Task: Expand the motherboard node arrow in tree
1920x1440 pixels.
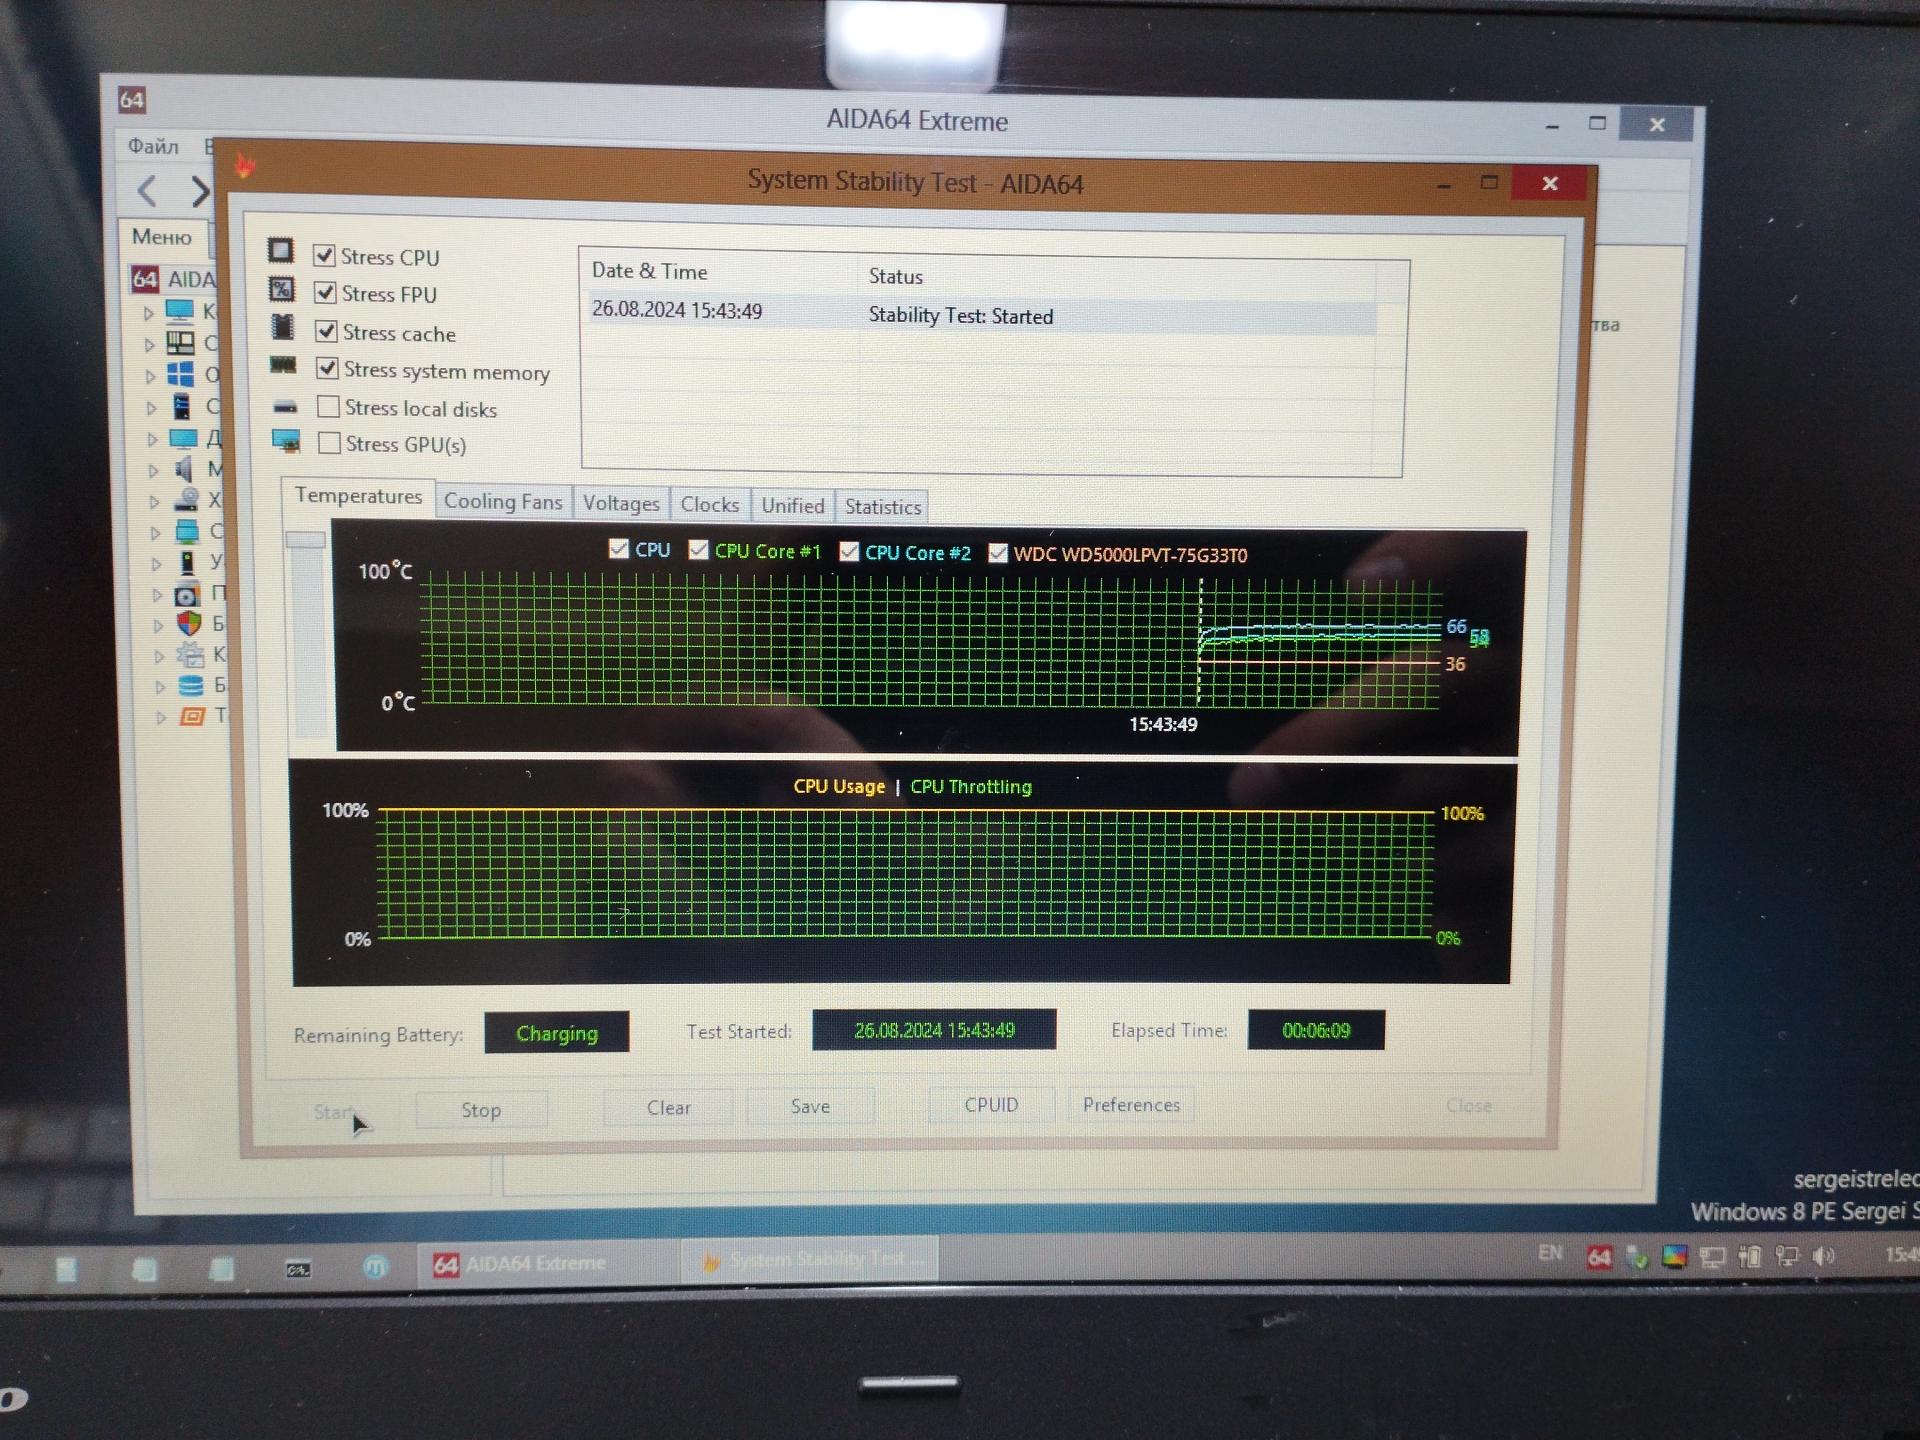Action: click(150, 345)
